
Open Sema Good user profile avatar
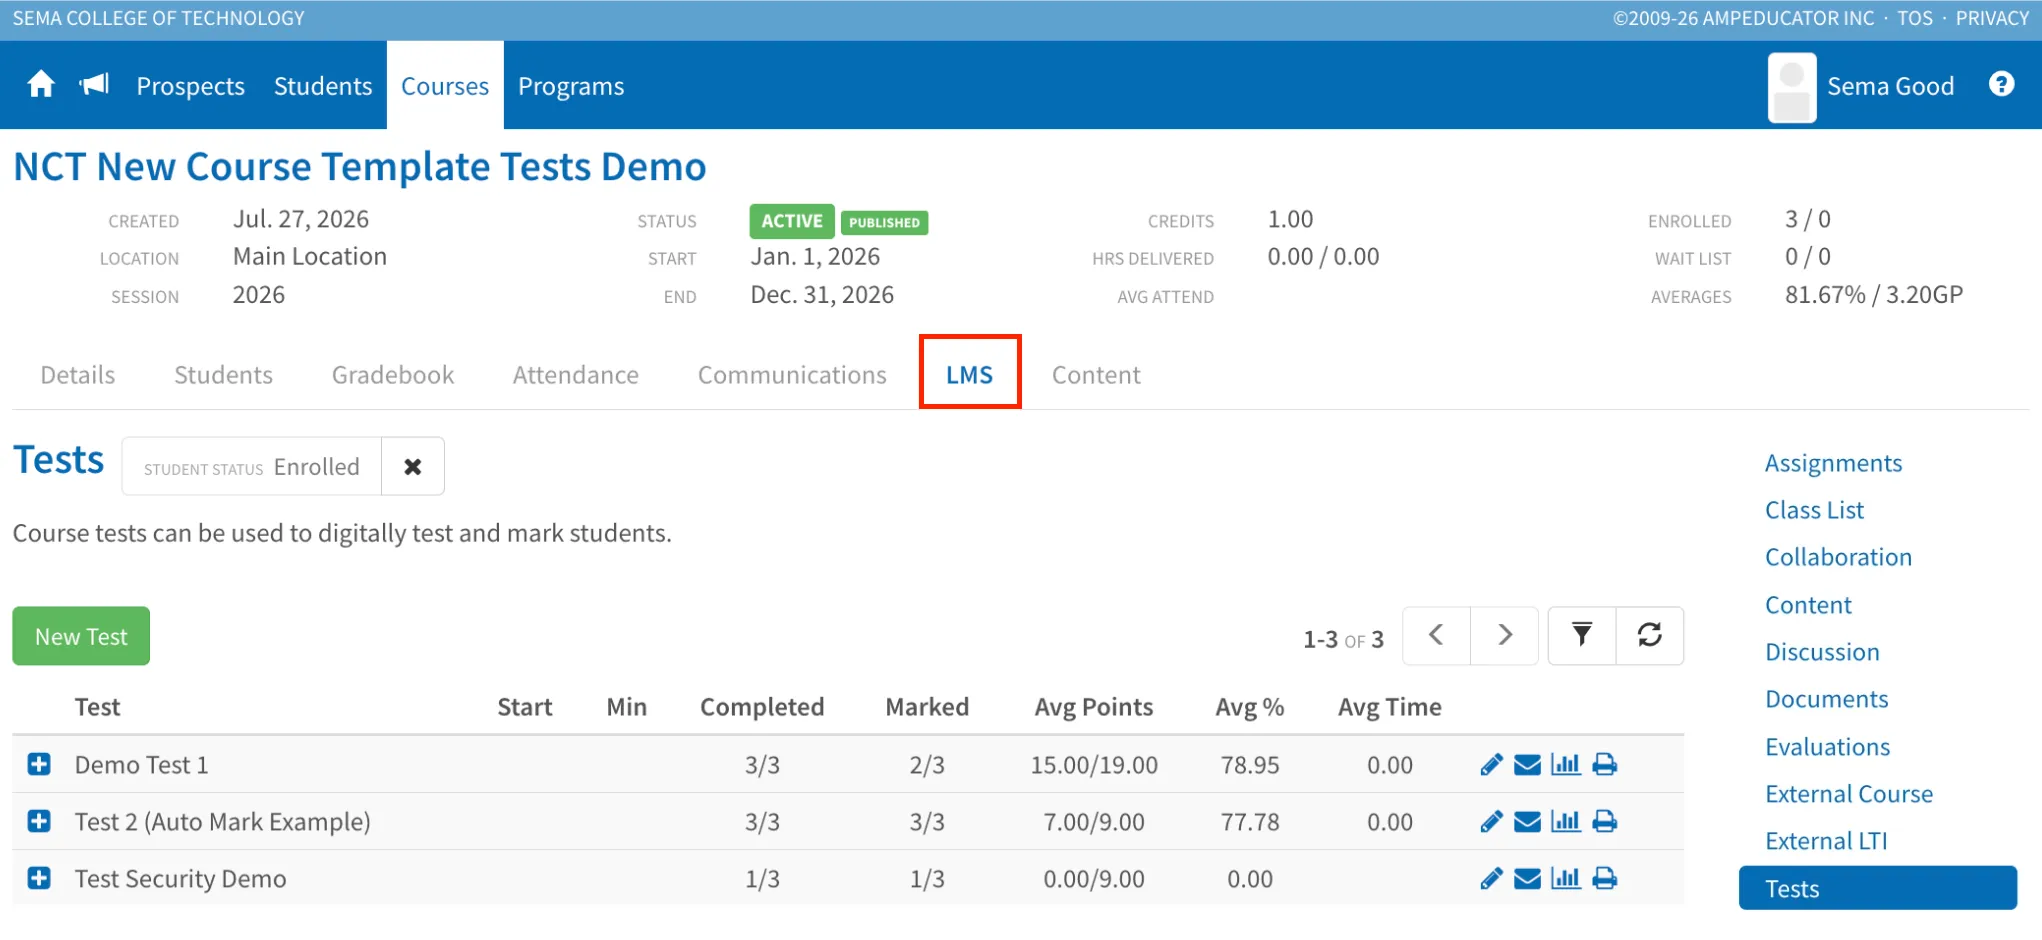1792,87
